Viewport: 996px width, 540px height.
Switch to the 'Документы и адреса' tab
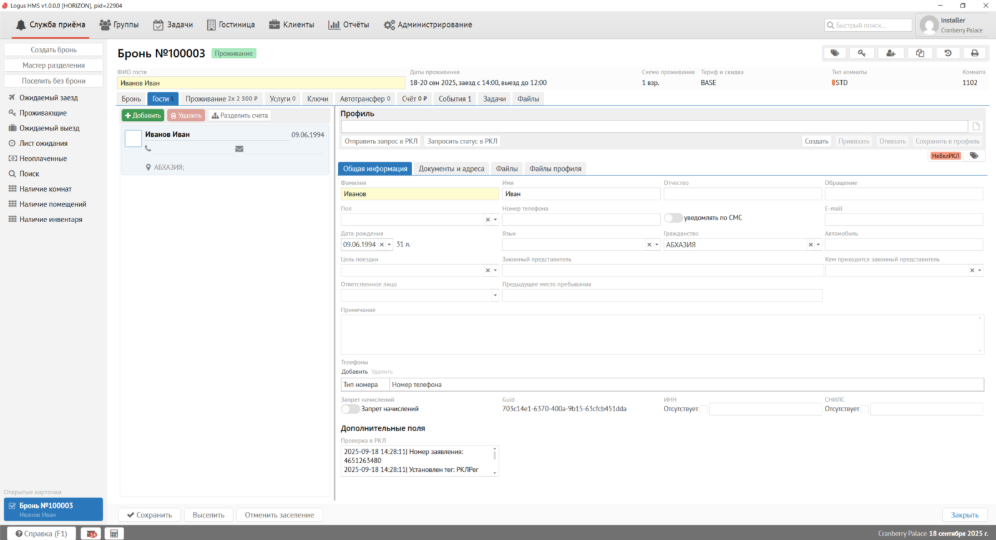pos(451,169)
